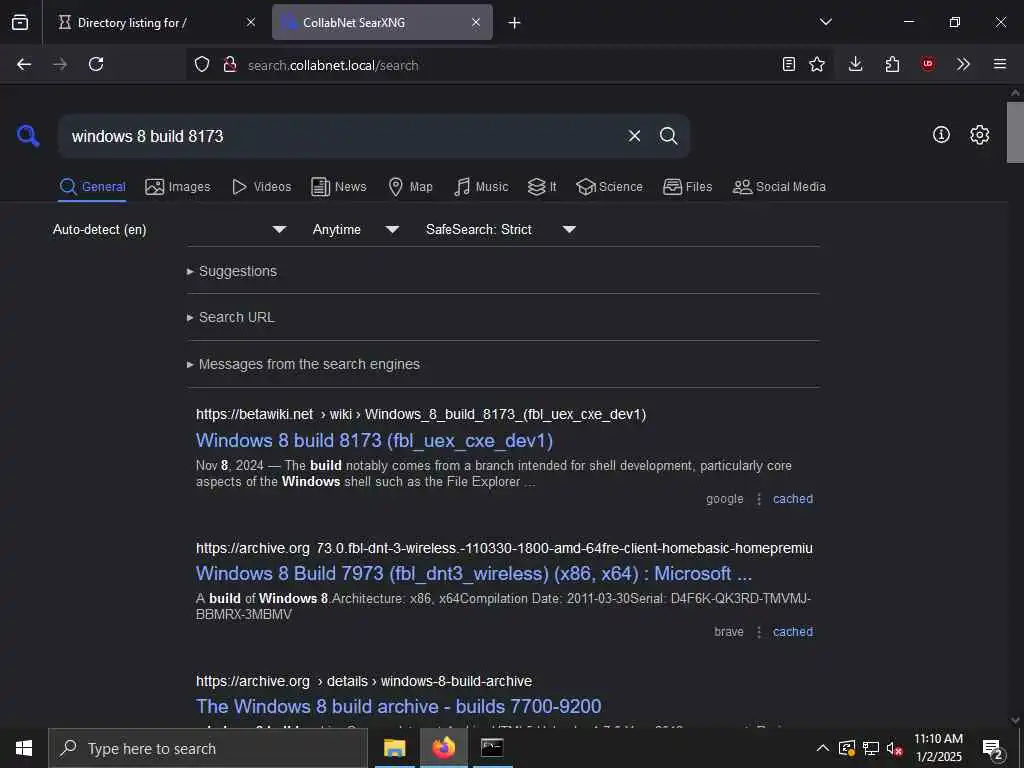Click the insecure connection padlock icon
This screenshot has height=768, width=1024.
tap(230, 65)
